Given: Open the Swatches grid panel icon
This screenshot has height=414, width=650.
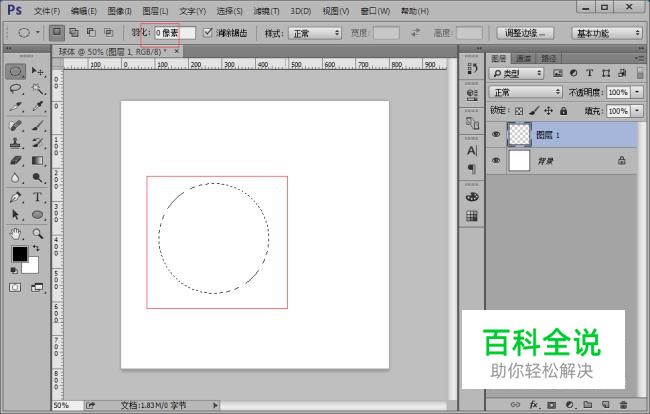Looking at the screenshot, I should click(472, 216).
